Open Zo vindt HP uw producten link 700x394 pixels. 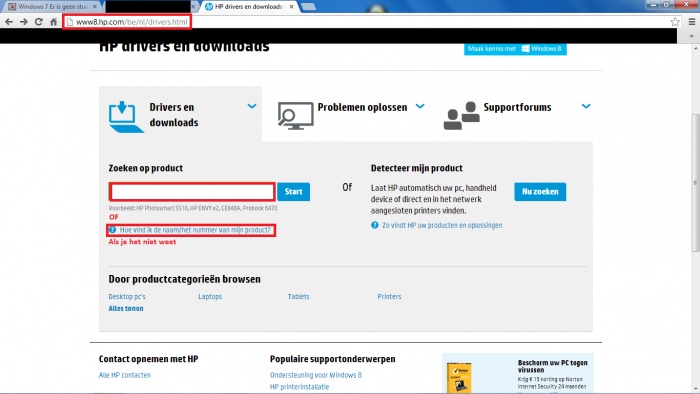tap(442, 225)
